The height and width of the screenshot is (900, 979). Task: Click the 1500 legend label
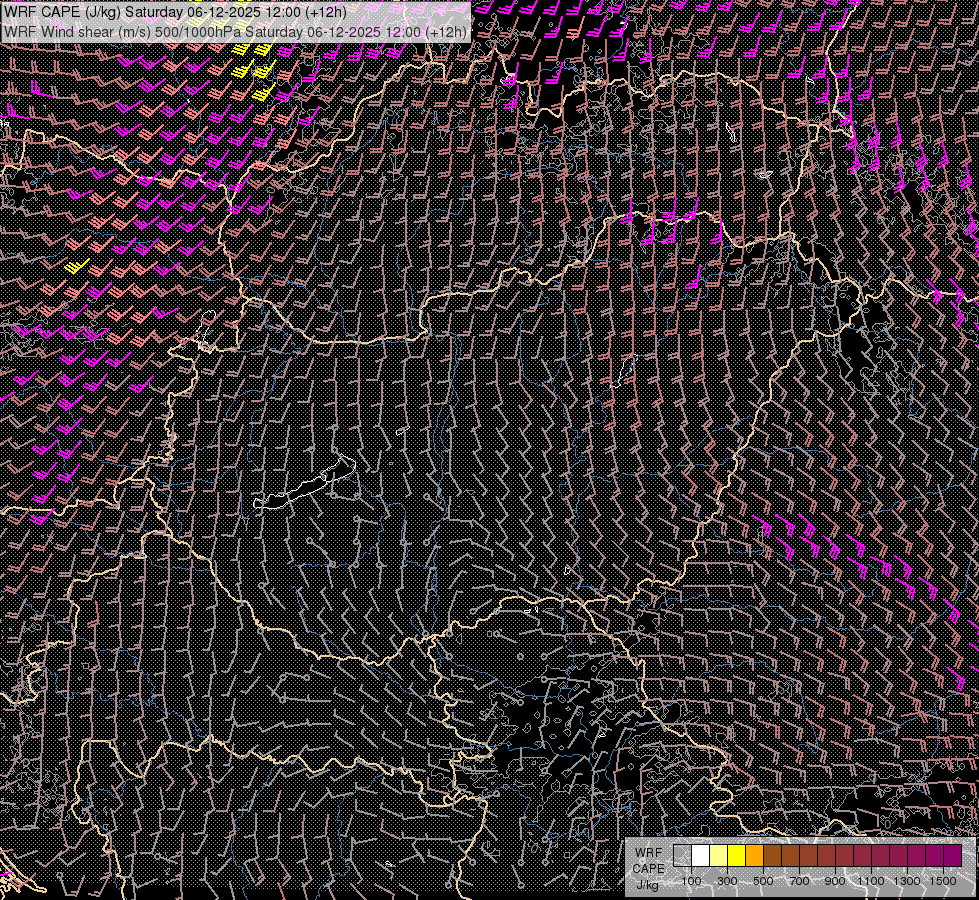[x=943, y=881]
